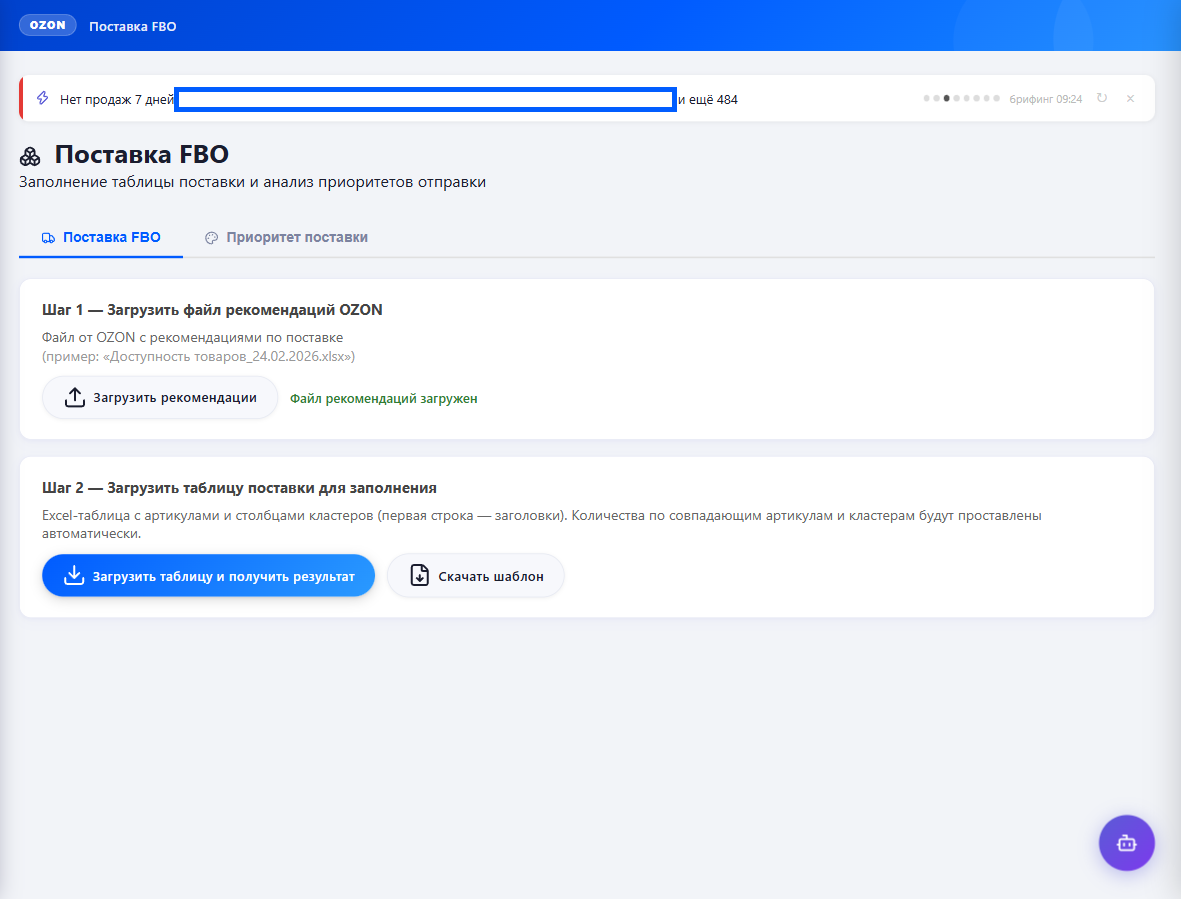Click the lightning bolt alert icon
Viewport: 1181px width, 900px height.
pos(43,99)
